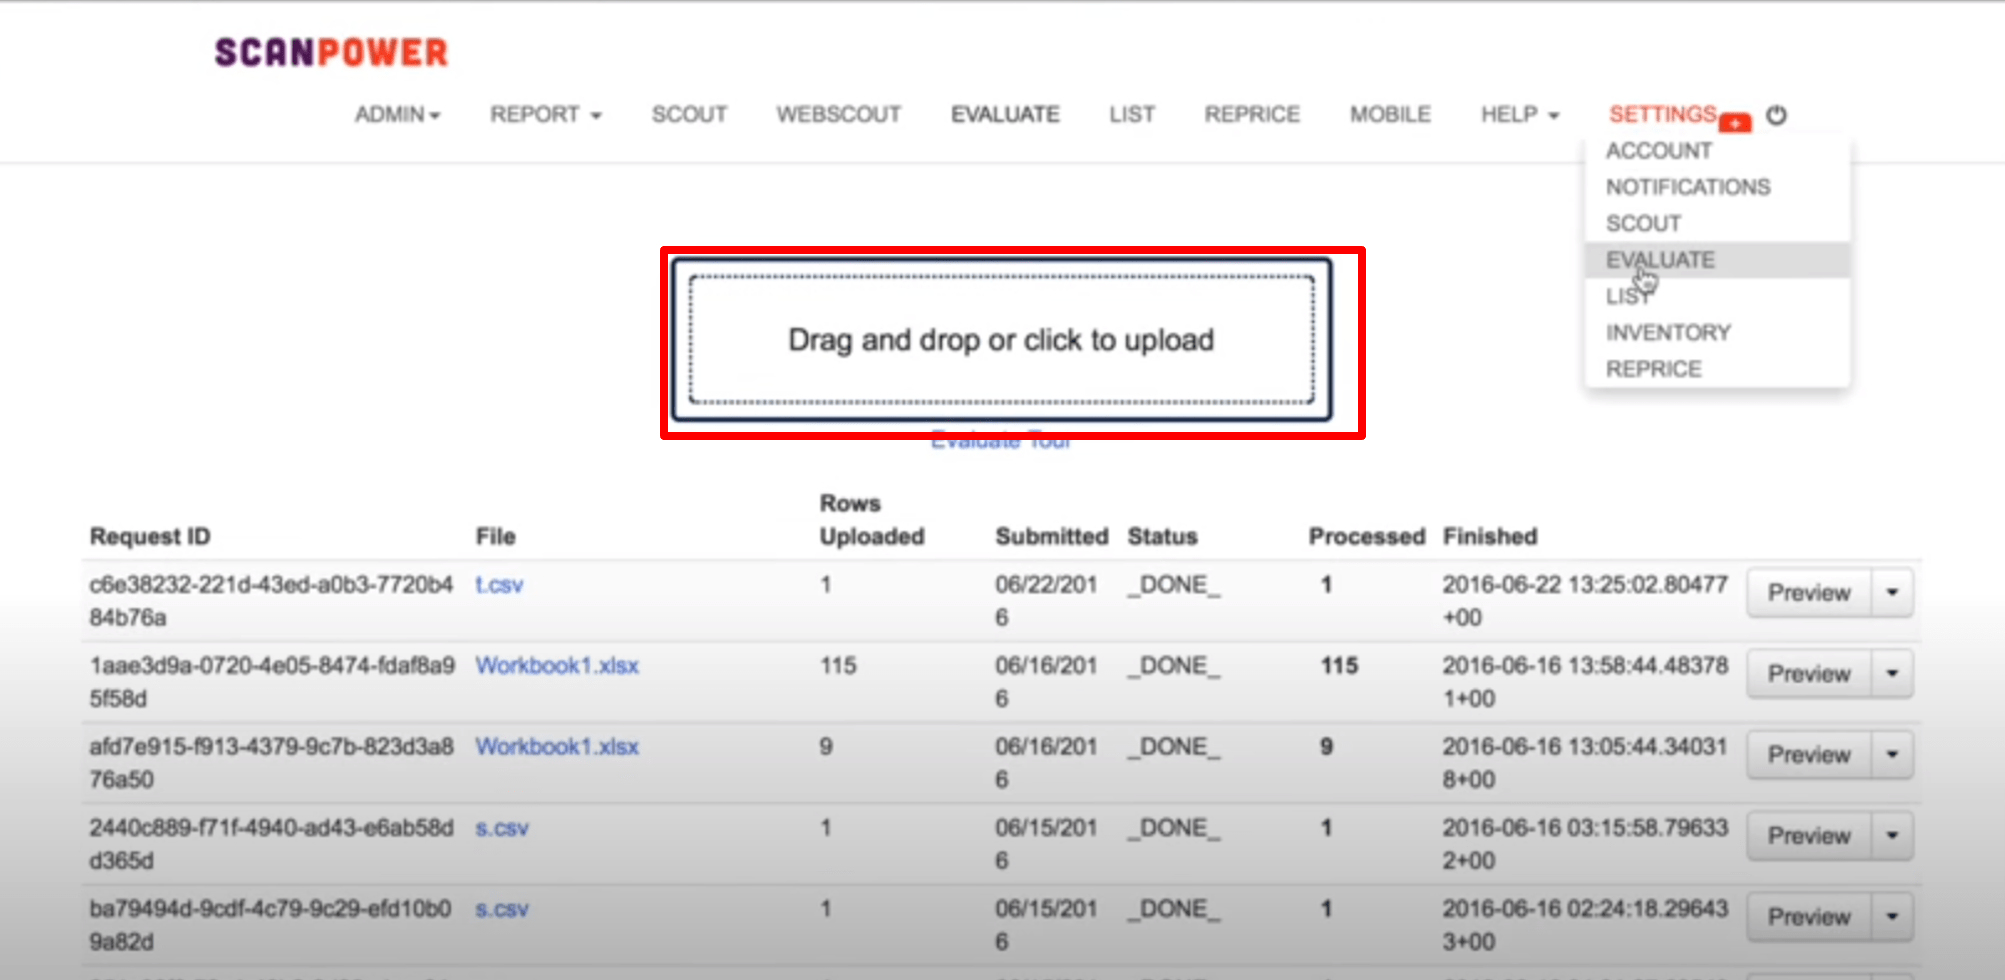Expand Preview dropdown arrow for 115-row Workbook1.xlsx

tap(1892, 674)
